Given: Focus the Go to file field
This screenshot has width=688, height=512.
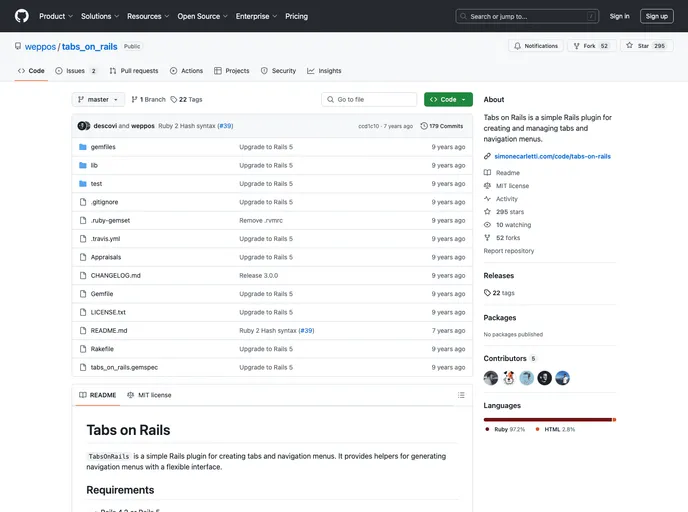Looking at the screenshot, I should (369, 100).
